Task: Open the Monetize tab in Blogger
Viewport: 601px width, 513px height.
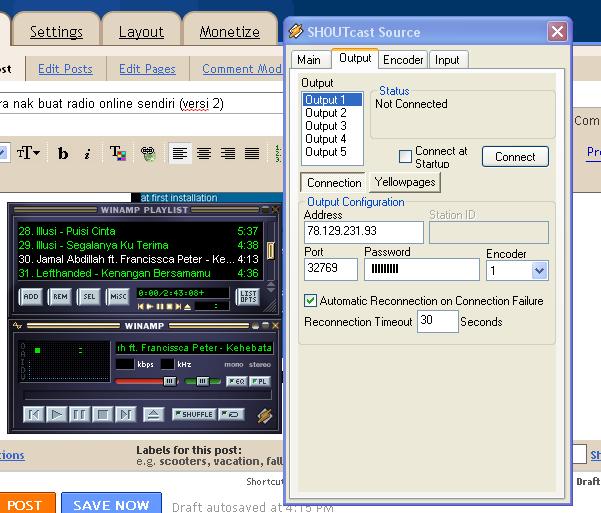Action: [230, 32]
